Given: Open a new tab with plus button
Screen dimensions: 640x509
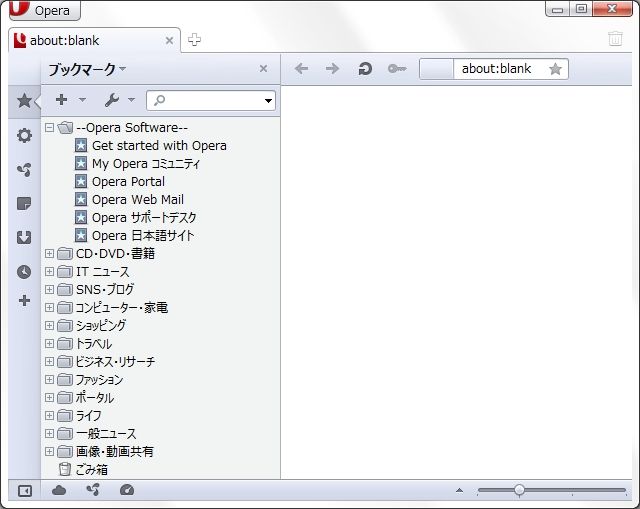Looking at the screenshot, I should coord(194,40).
